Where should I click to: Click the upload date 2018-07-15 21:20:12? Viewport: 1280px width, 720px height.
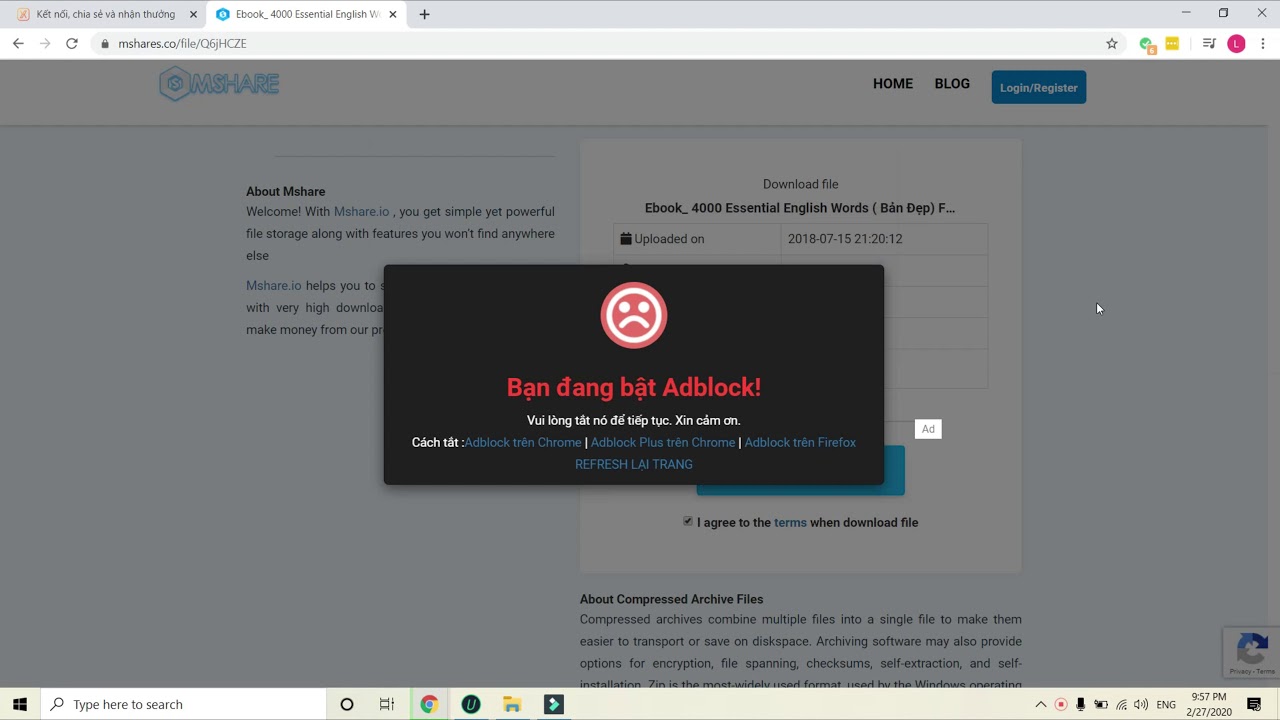[845, 239]
